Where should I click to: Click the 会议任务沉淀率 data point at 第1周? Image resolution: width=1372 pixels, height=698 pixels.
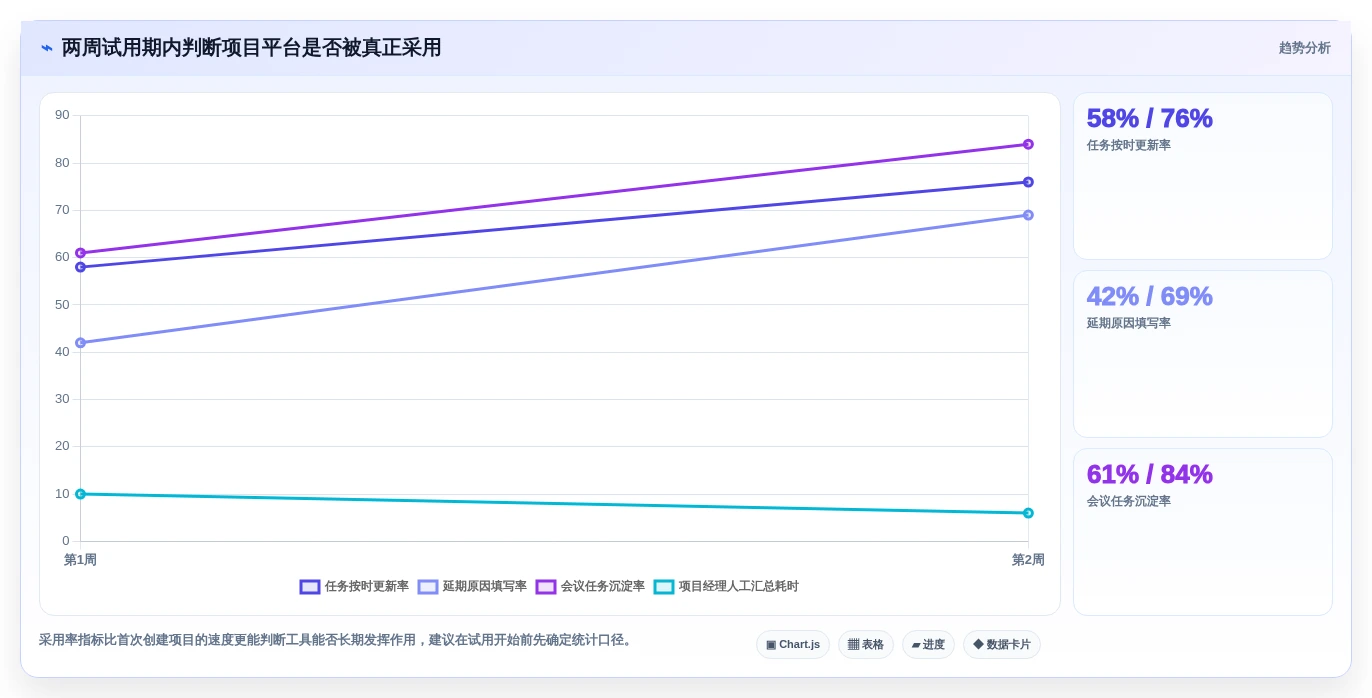pos(80,253)
